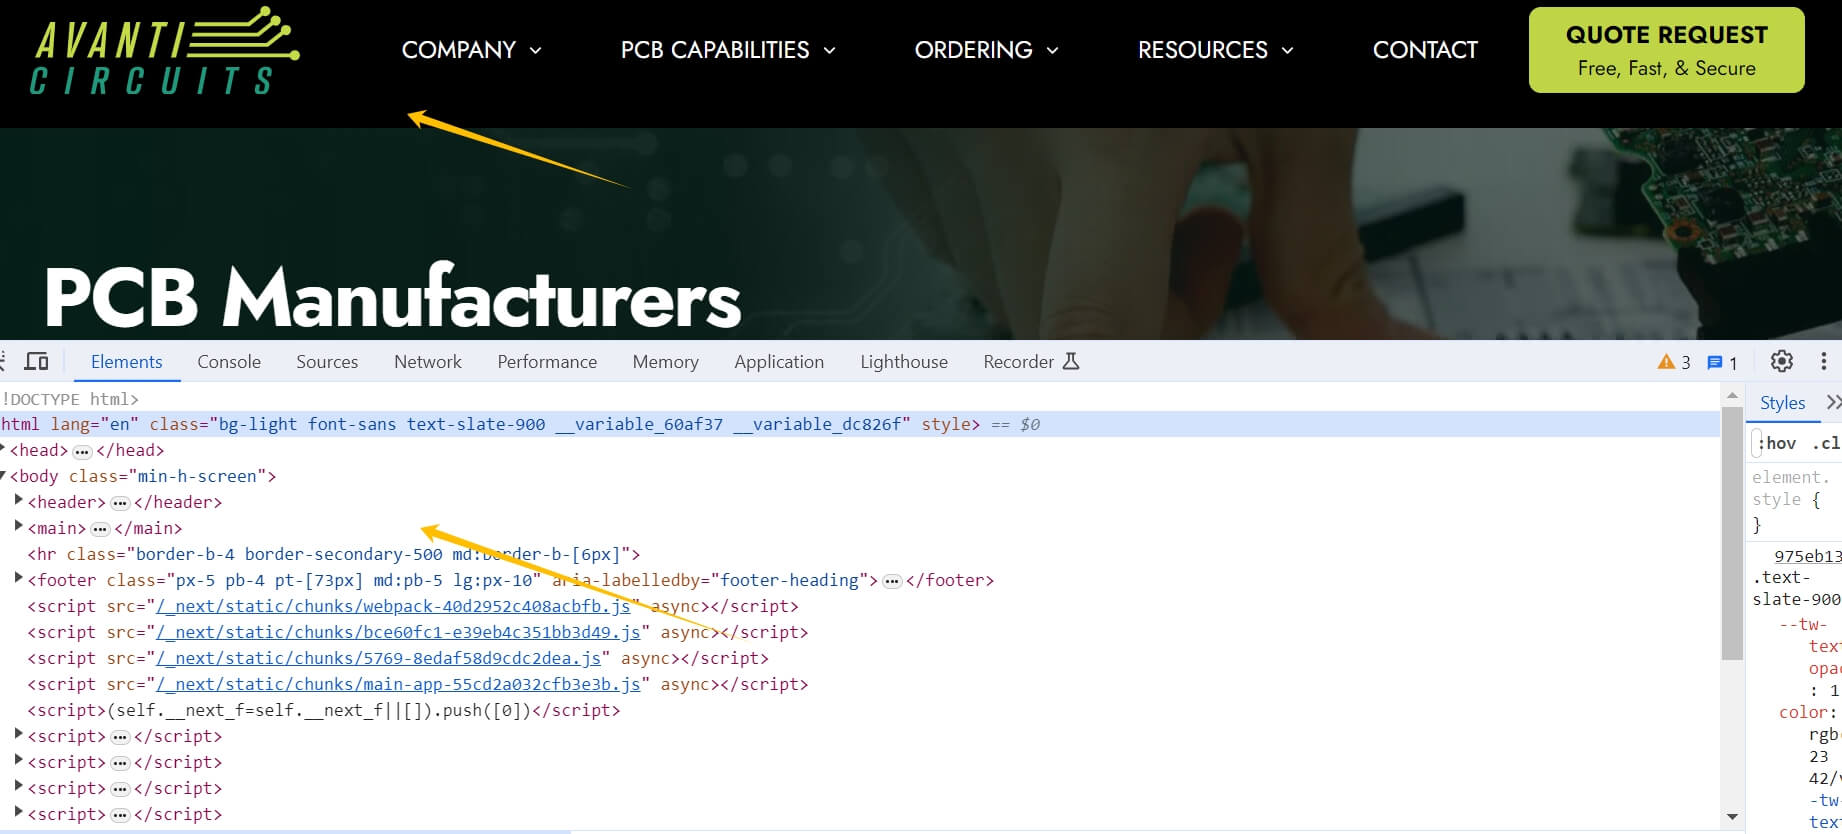Click the scrollbar up arrow
The width and height of the screenshot is (1842, 834).
[x=1733, y=397]
